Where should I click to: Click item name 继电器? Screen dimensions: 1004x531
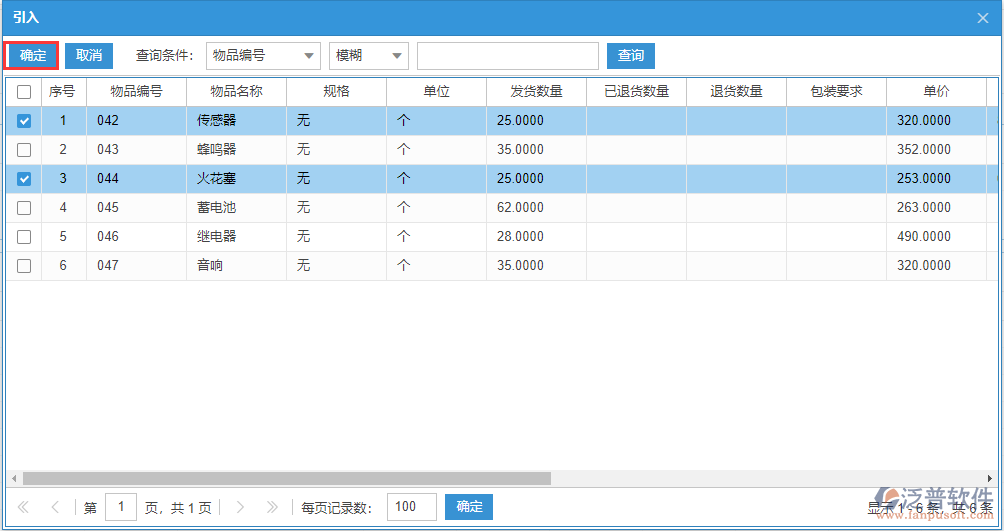coord(216,236)
